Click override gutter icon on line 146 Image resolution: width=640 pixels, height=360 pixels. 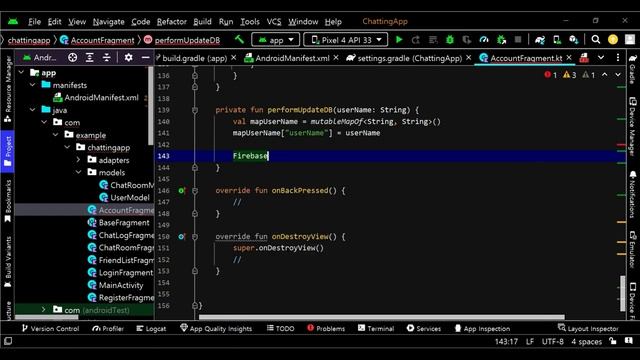[x=182, y=191]
